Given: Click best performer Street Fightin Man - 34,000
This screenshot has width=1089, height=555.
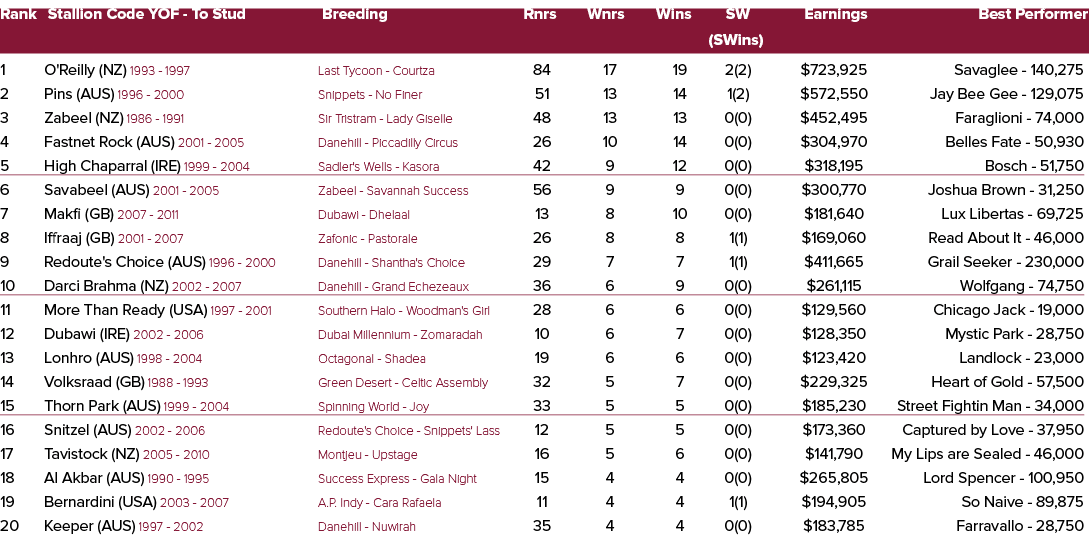Looking at the screenshot, I should [x=990, y=406].
